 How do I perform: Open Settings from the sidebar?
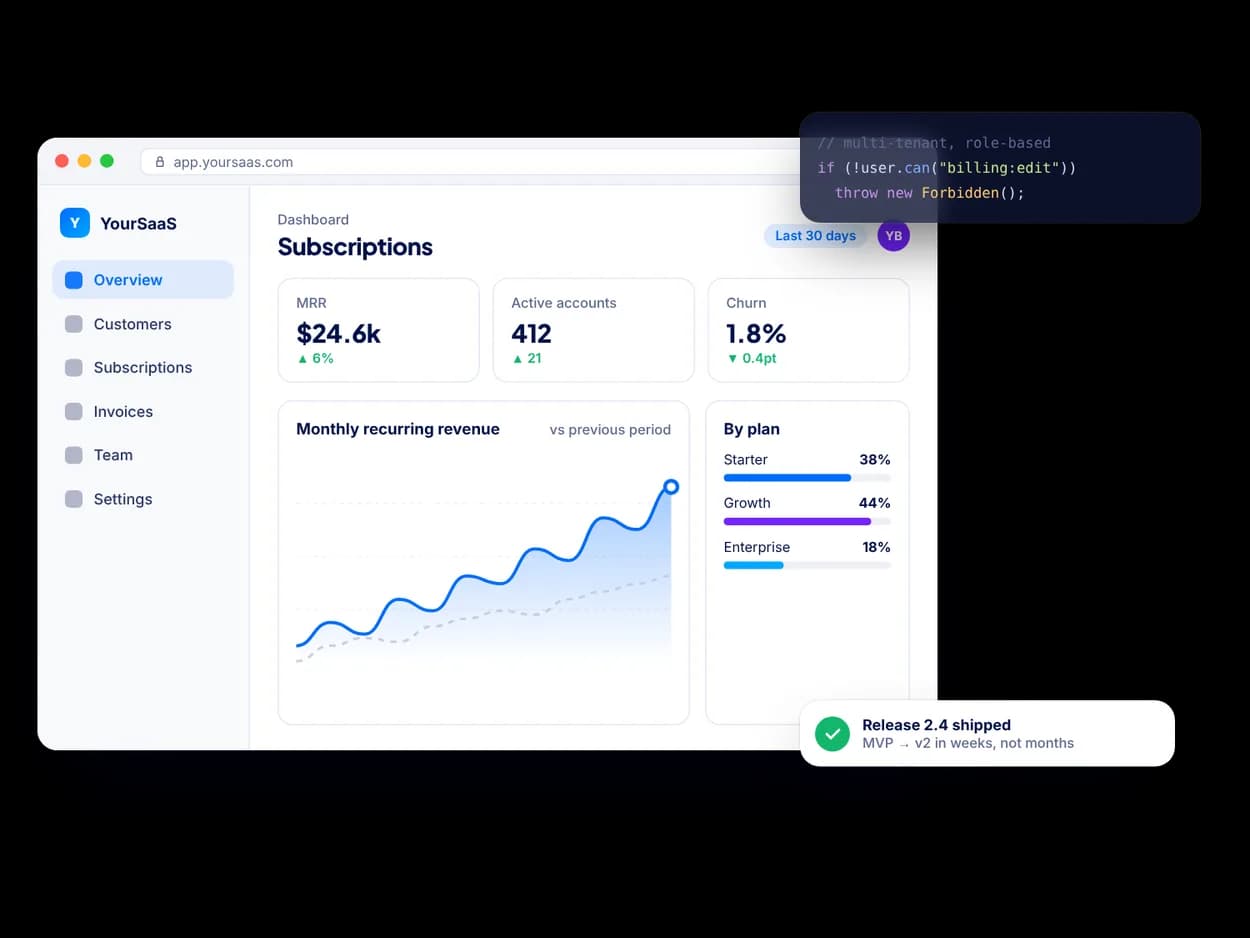point(143,499)
